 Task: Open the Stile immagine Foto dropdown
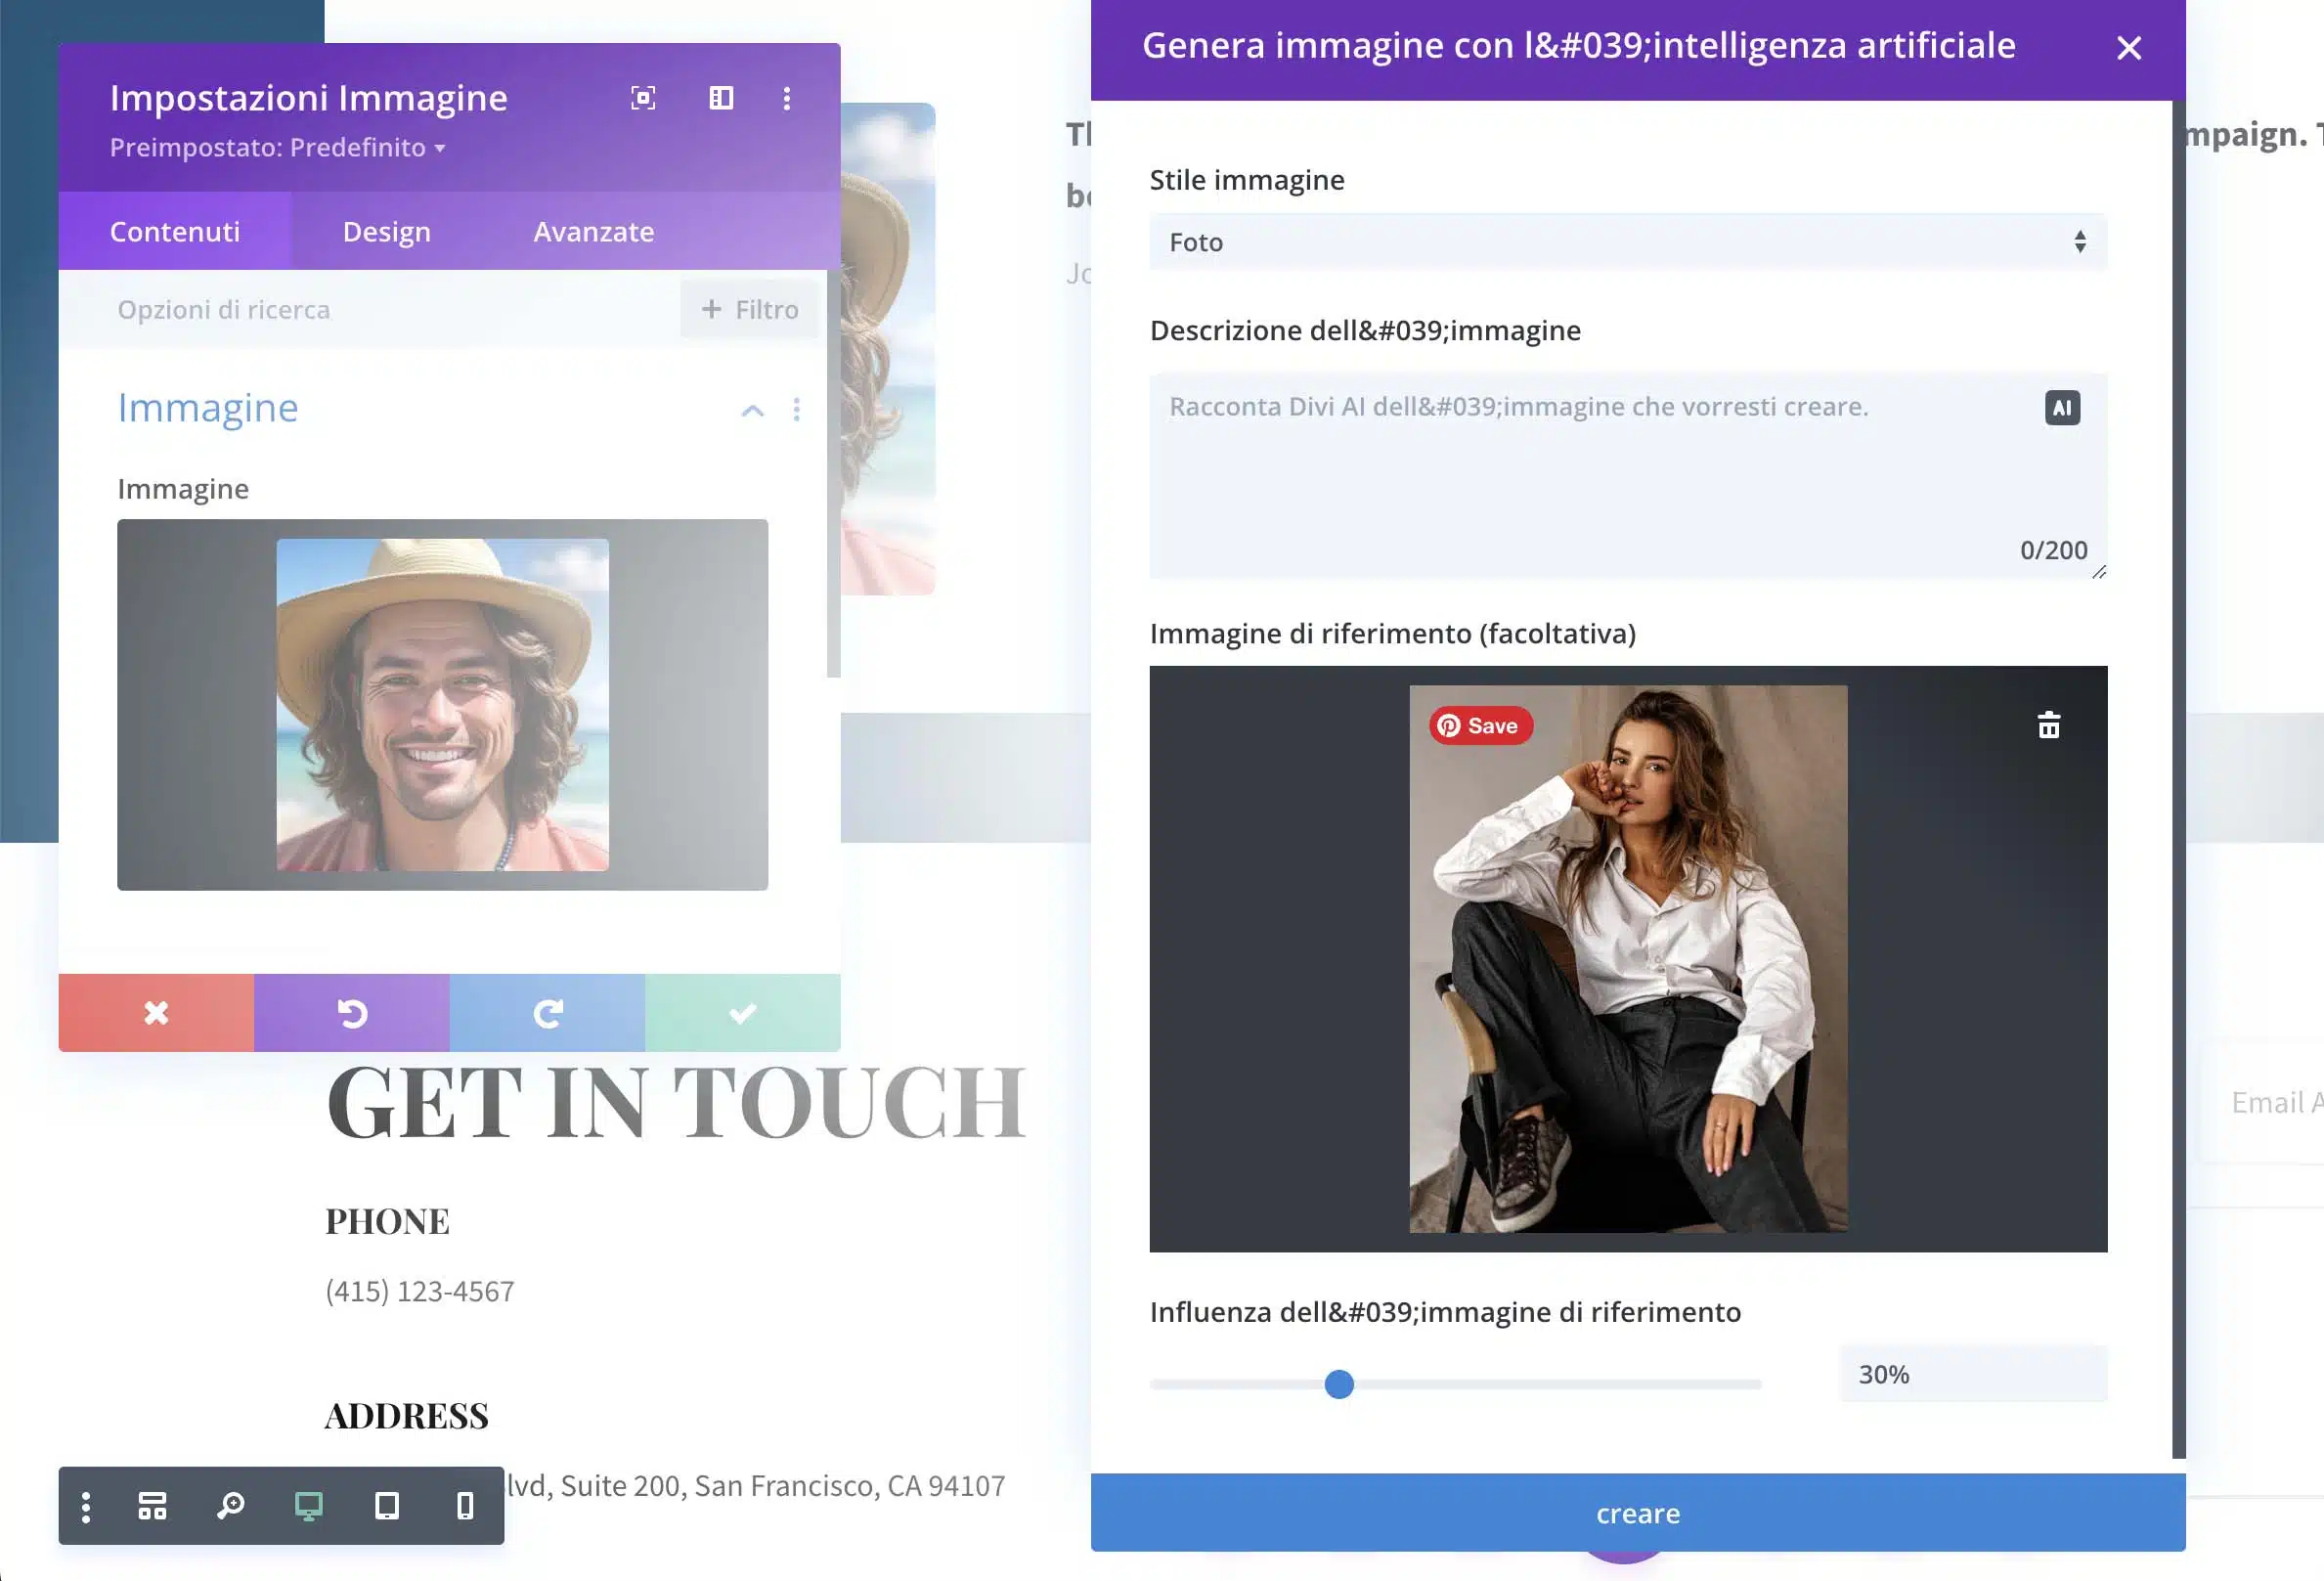(1627, 242)
